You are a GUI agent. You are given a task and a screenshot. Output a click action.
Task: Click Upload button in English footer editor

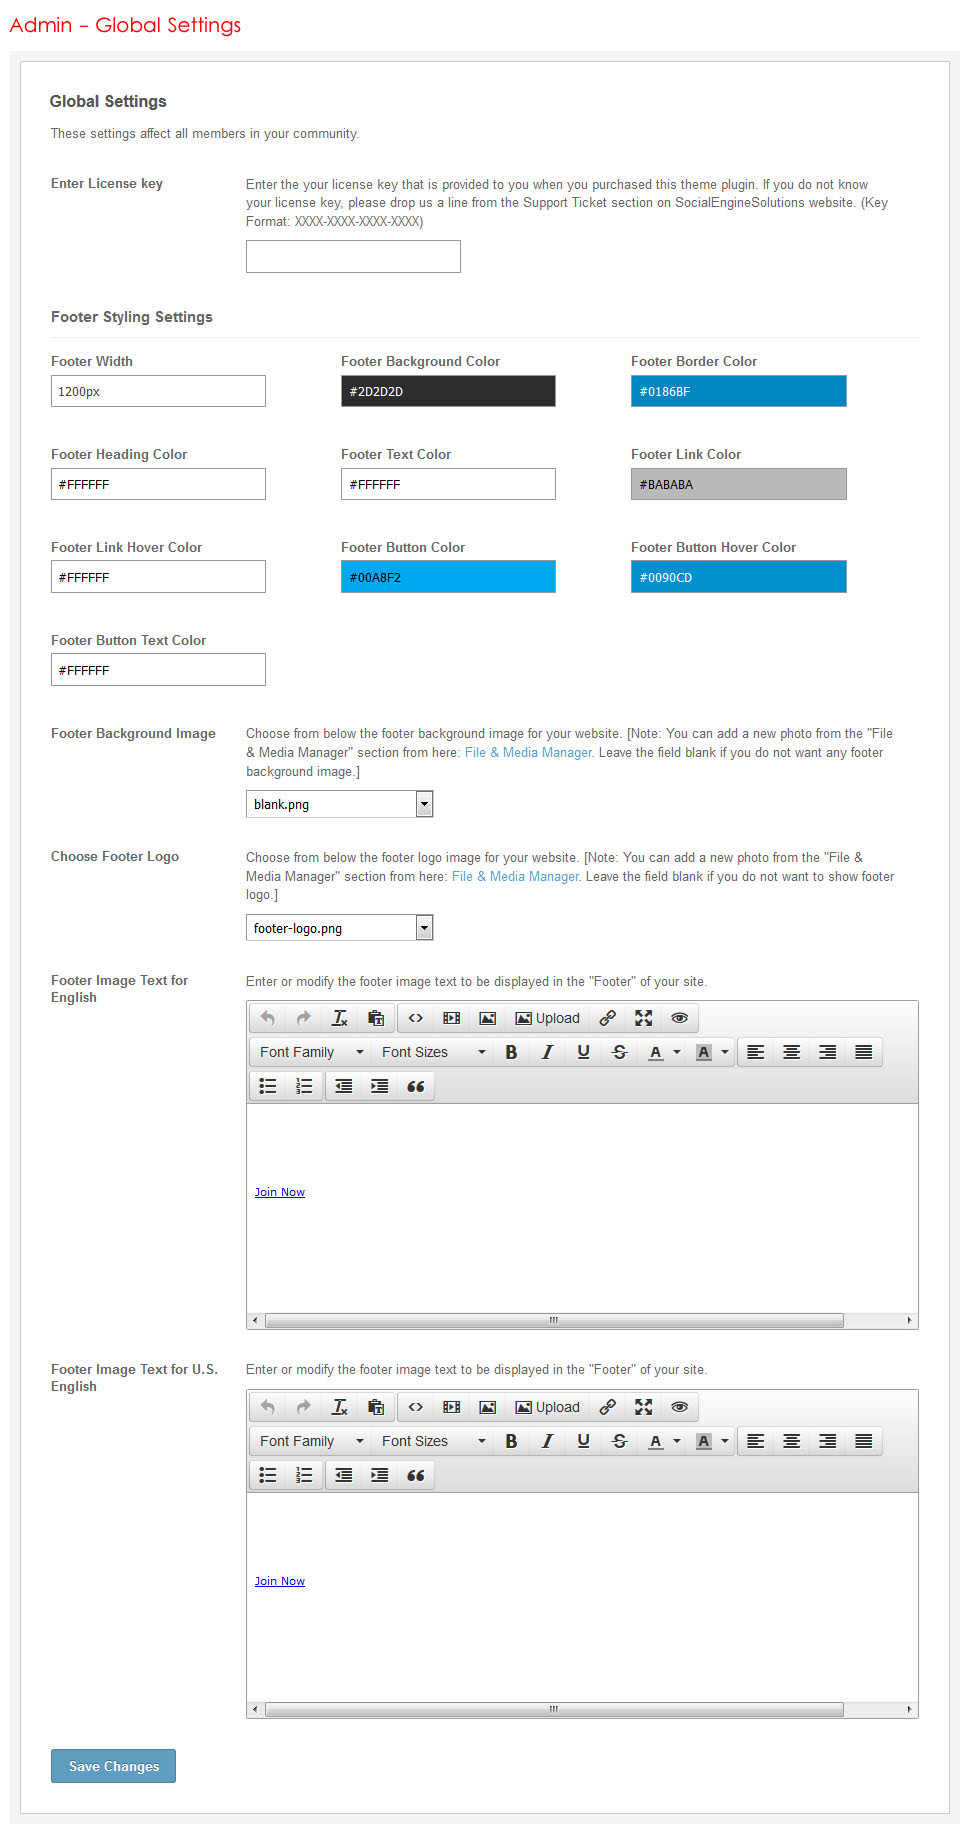pos(547,1018)
